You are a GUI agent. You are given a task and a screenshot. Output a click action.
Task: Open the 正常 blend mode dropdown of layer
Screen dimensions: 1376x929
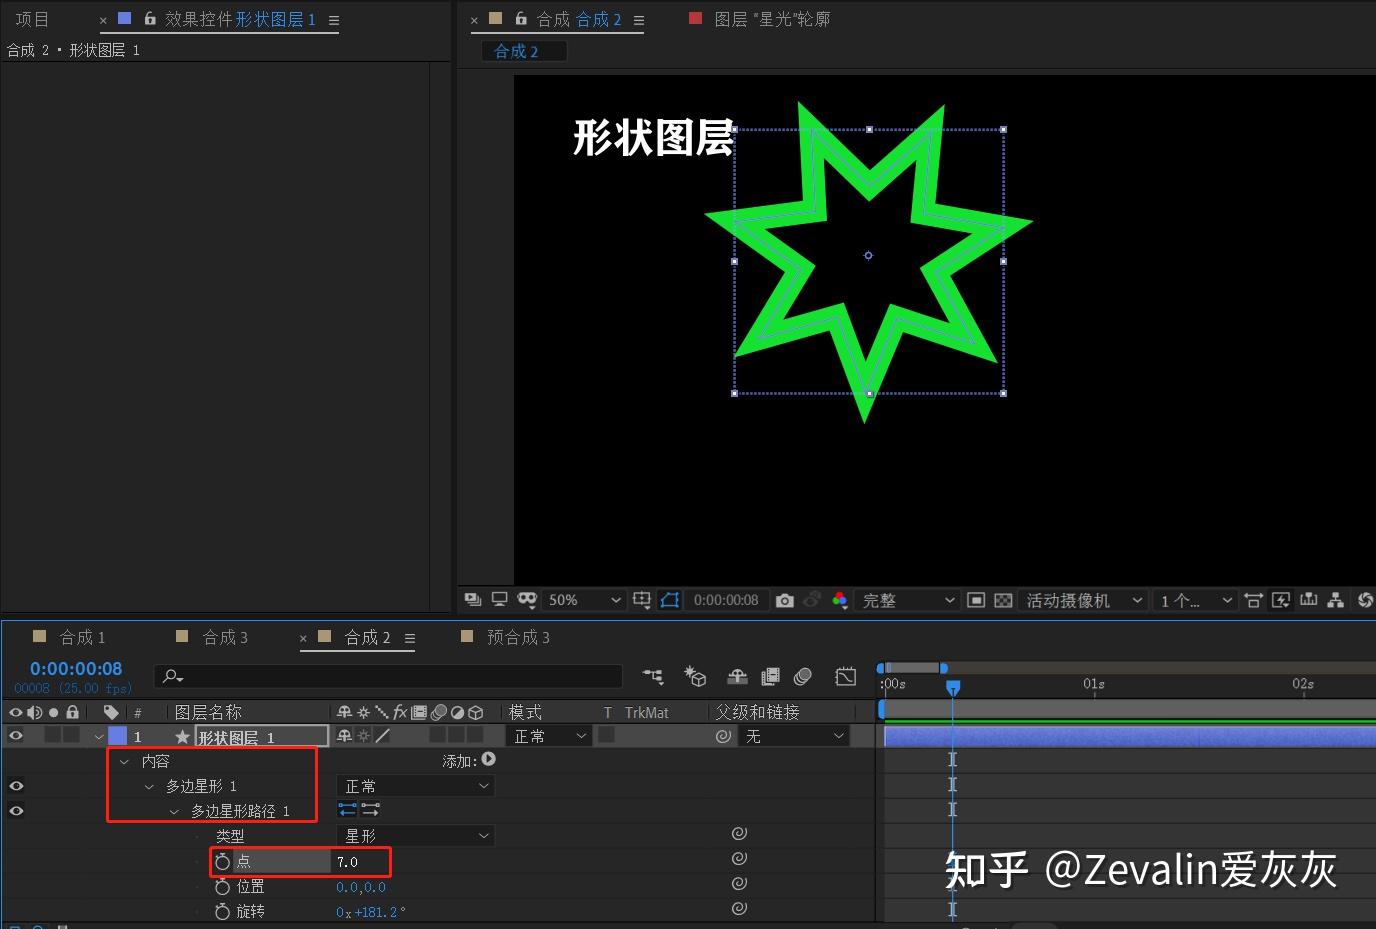548,736
